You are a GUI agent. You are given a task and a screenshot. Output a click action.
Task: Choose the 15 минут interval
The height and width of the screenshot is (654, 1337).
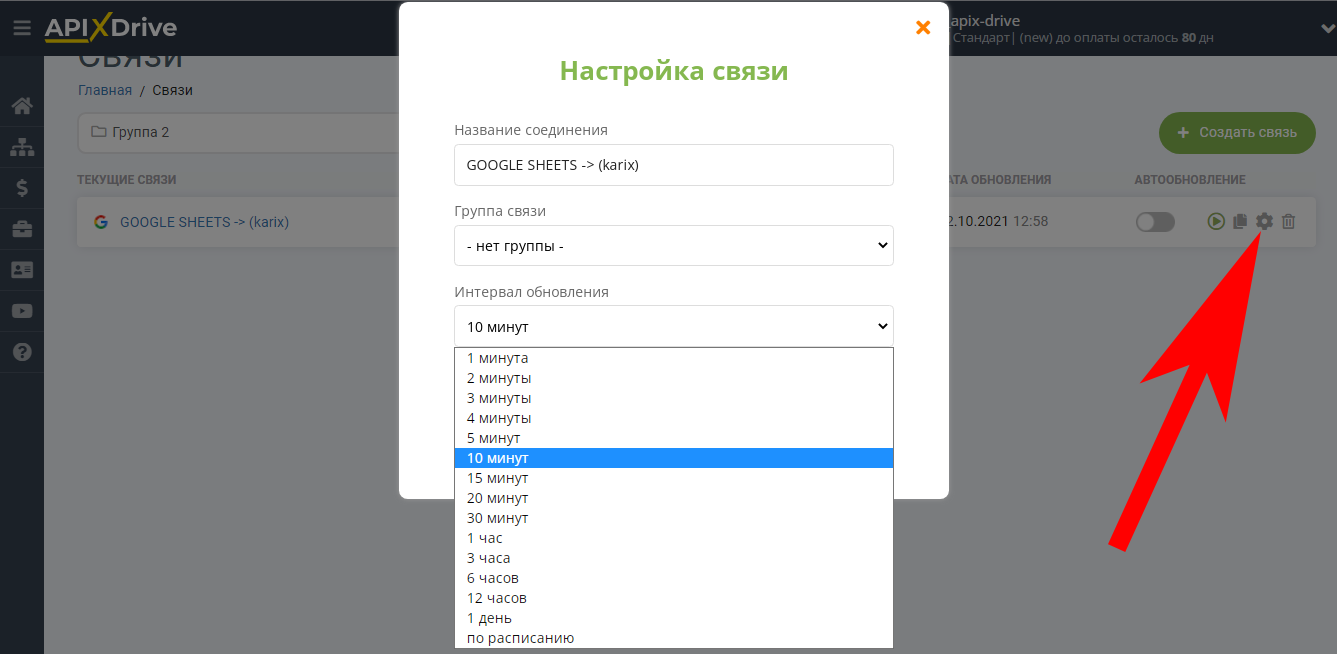coord(673,478)
